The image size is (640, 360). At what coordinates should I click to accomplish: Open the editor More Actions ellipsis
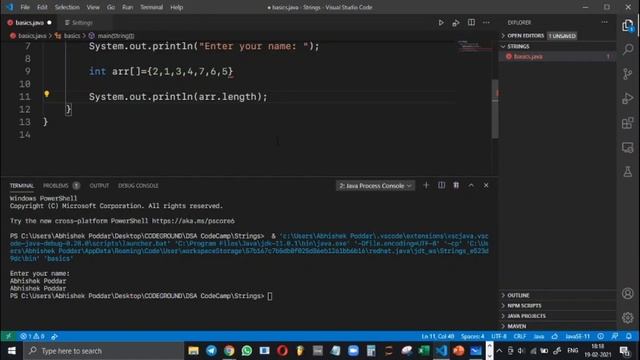[x=486, y=22]
